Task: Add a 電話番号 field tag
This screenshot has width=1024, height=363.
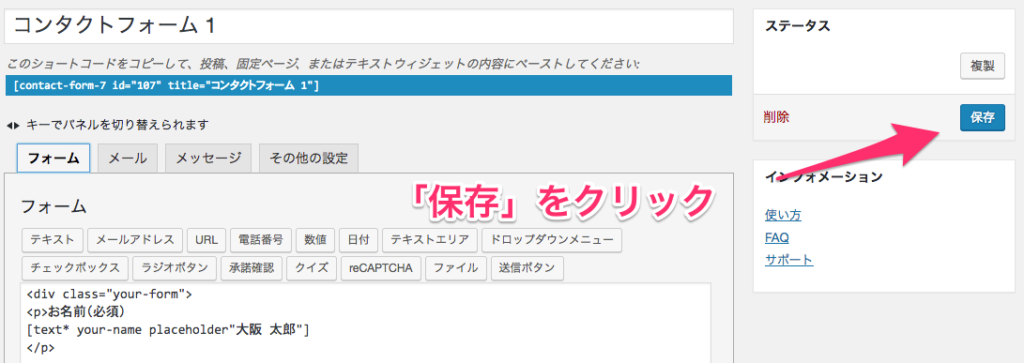Action: [261, 240]
